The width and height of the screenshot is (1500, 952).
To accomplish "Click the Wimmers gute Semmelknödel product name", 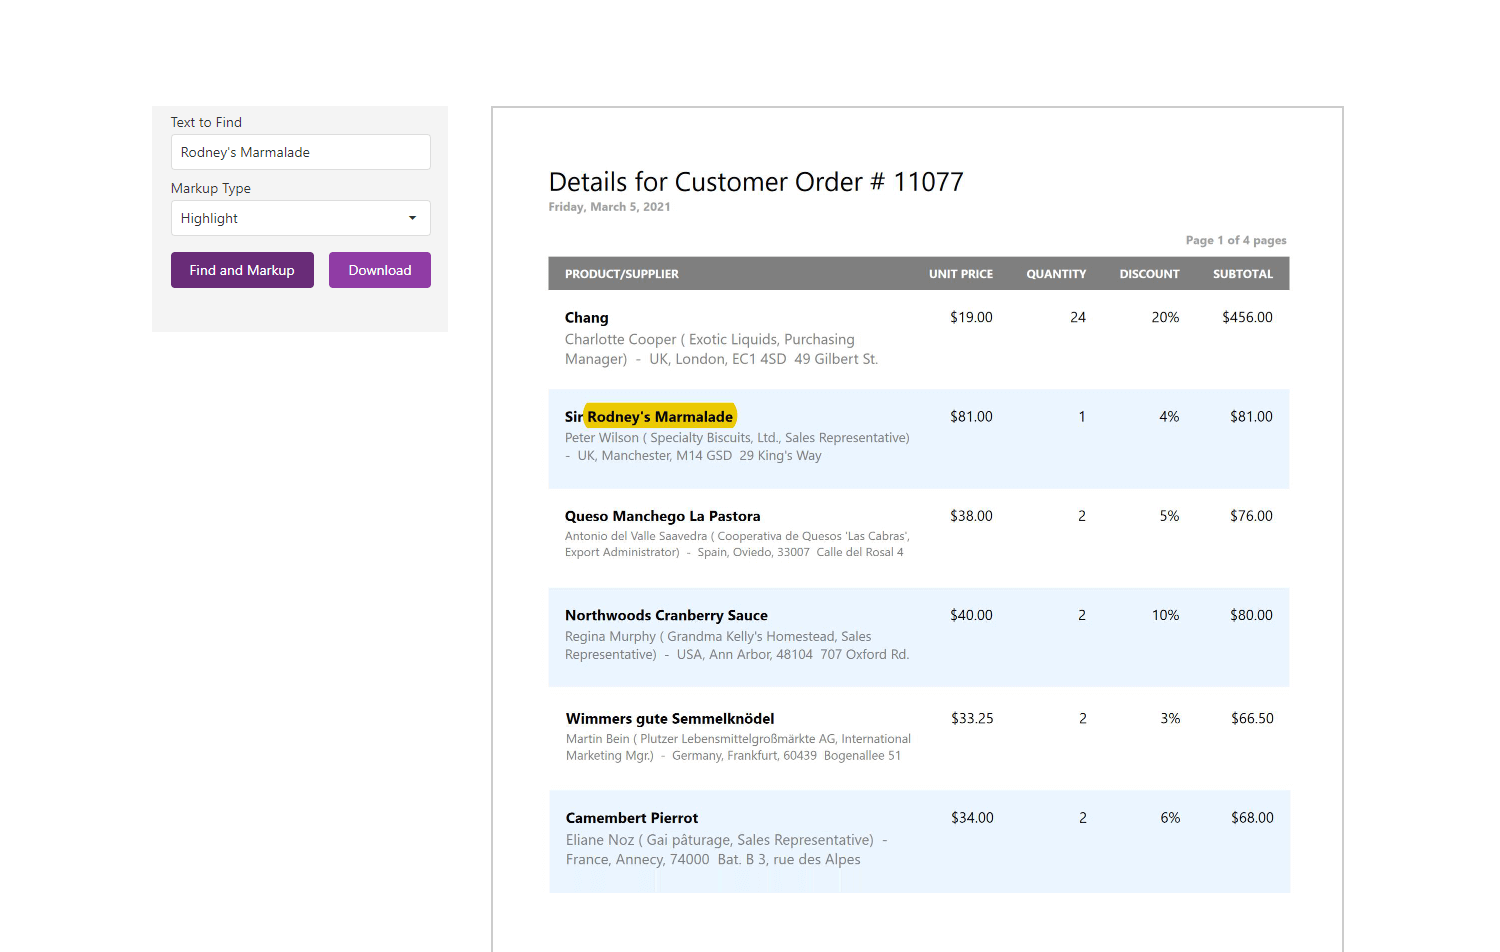I will click(x=670, y=718).
